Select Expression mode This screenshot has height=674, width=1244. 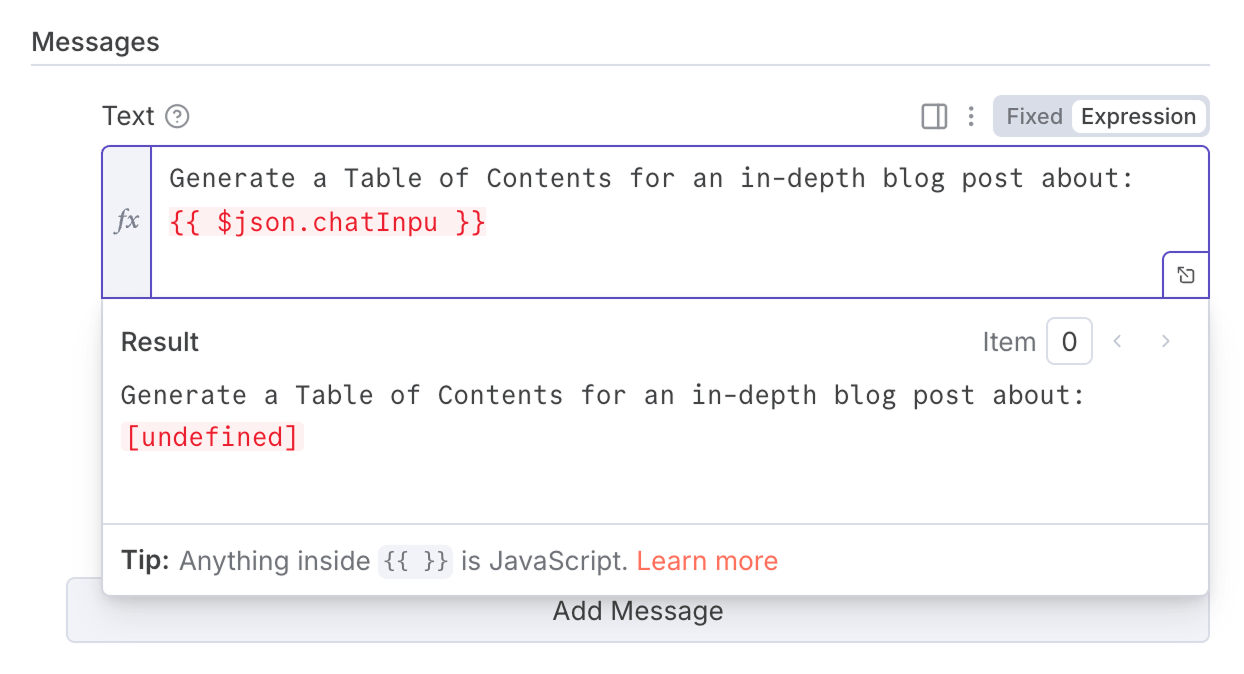(x=1139, y=116)
